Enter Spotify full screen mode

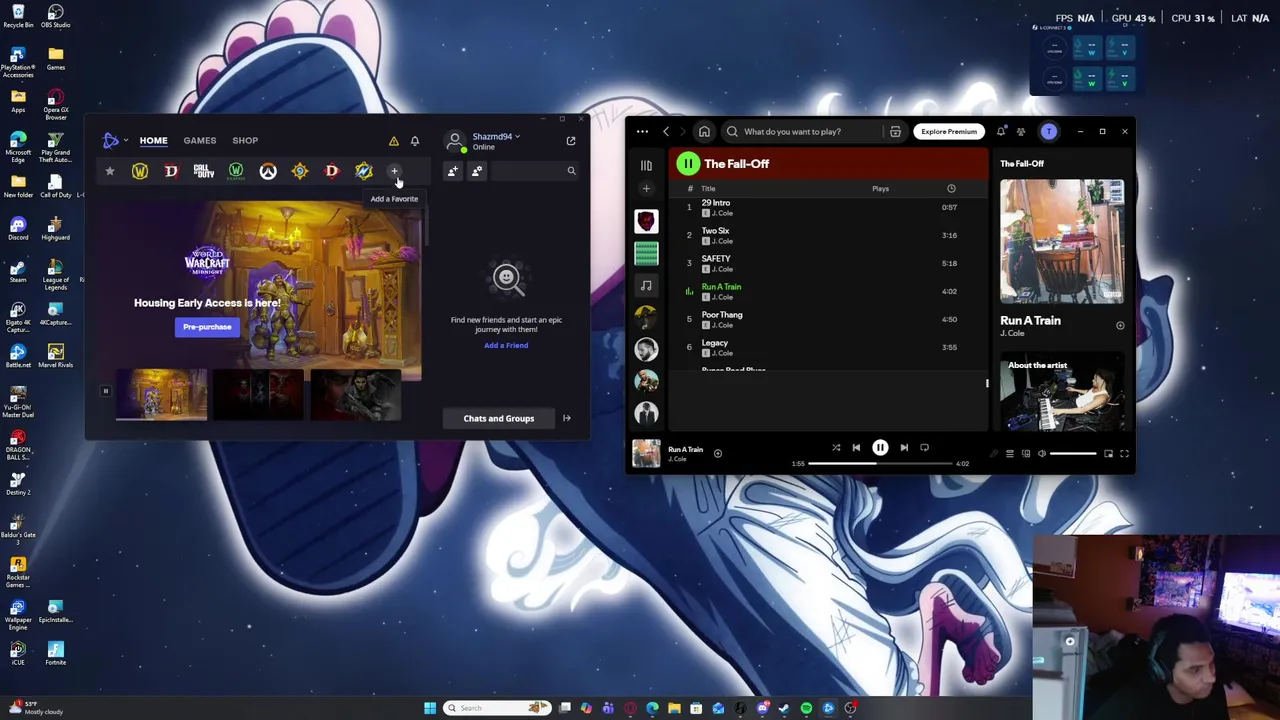(x=1124, y=454)
